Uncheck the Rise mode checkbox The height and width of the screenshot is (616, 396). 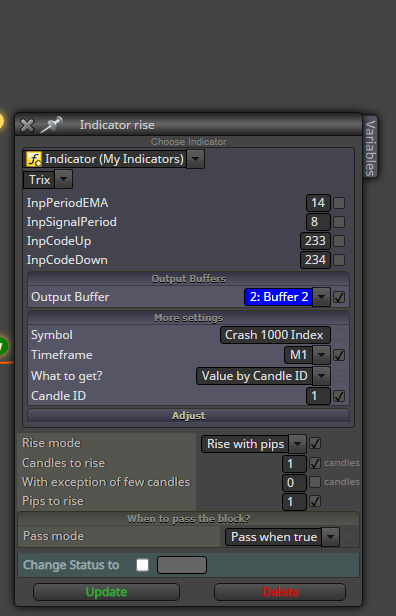(x=315, y=444)
